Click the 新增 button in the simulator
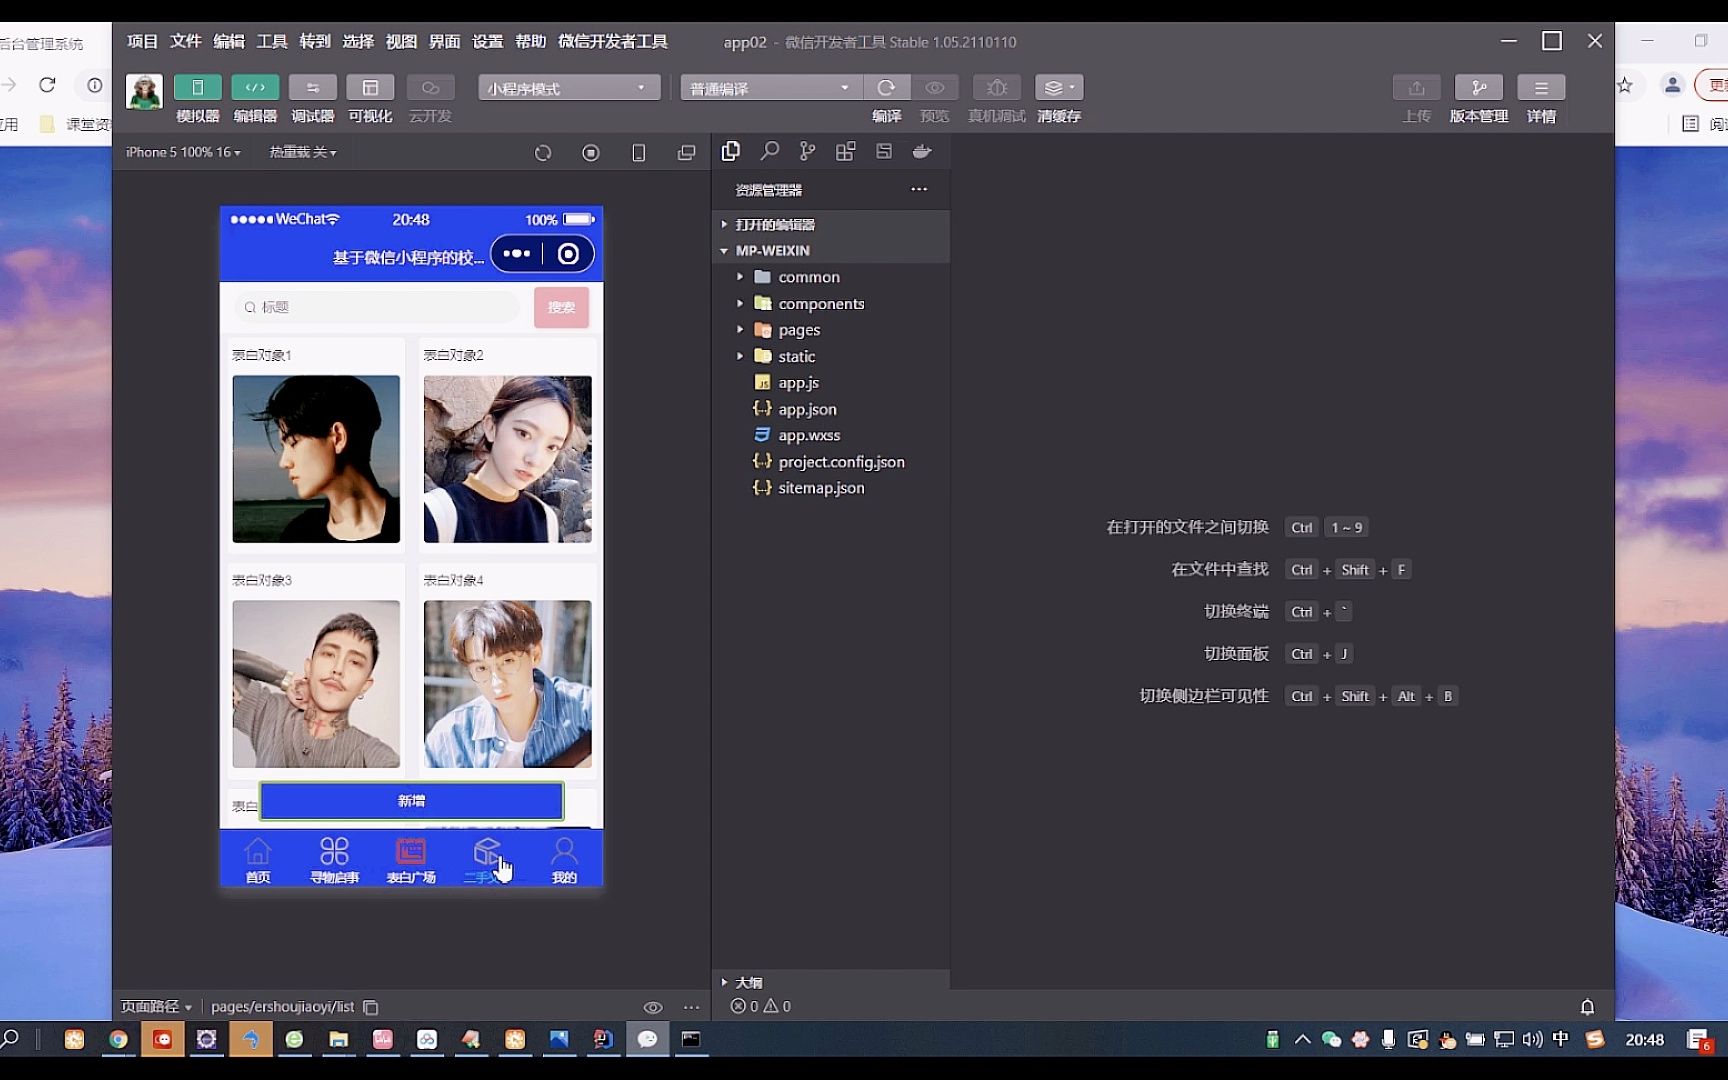The image size is (1728, 1080). click(411, 800)
